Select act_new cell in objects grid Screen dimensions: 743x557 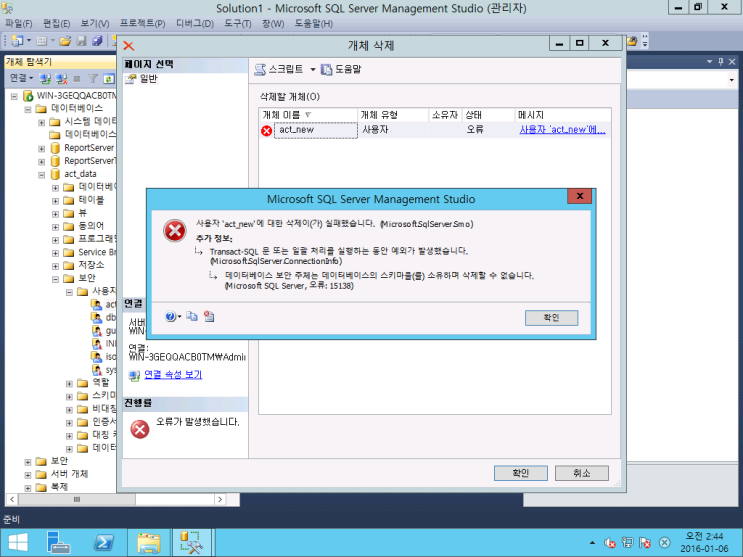pos(316,130)
